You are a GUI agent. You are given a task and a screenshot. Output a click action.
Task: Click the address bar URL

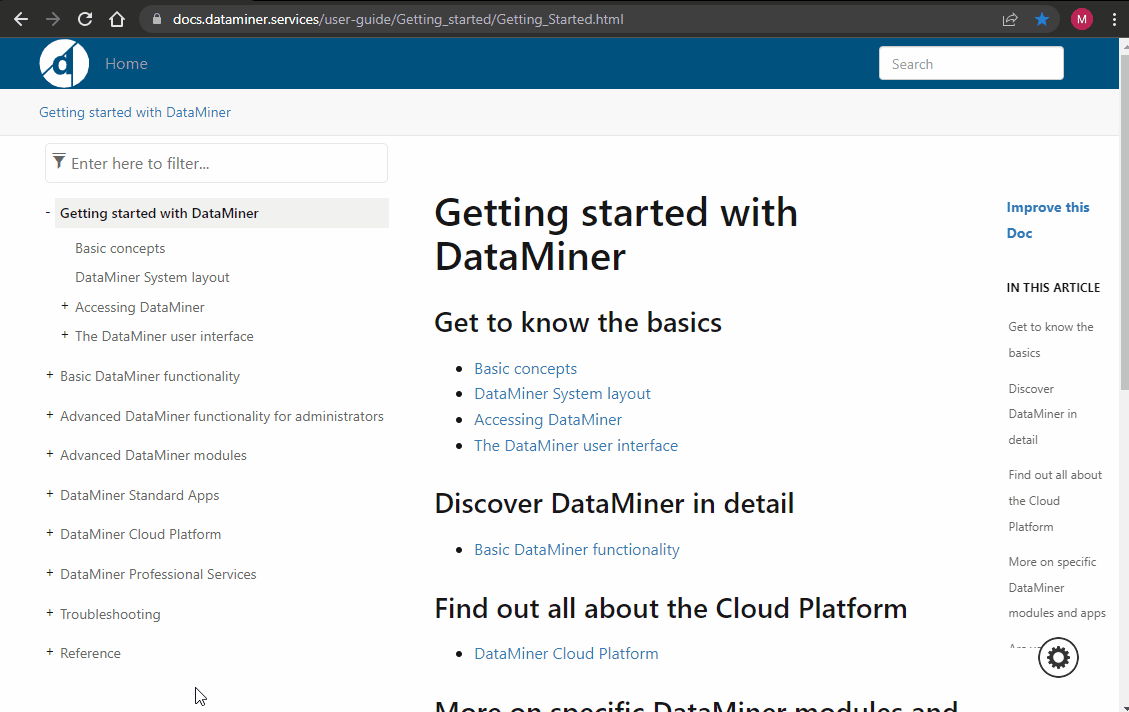pyautogui.click(x=398, y=19)
